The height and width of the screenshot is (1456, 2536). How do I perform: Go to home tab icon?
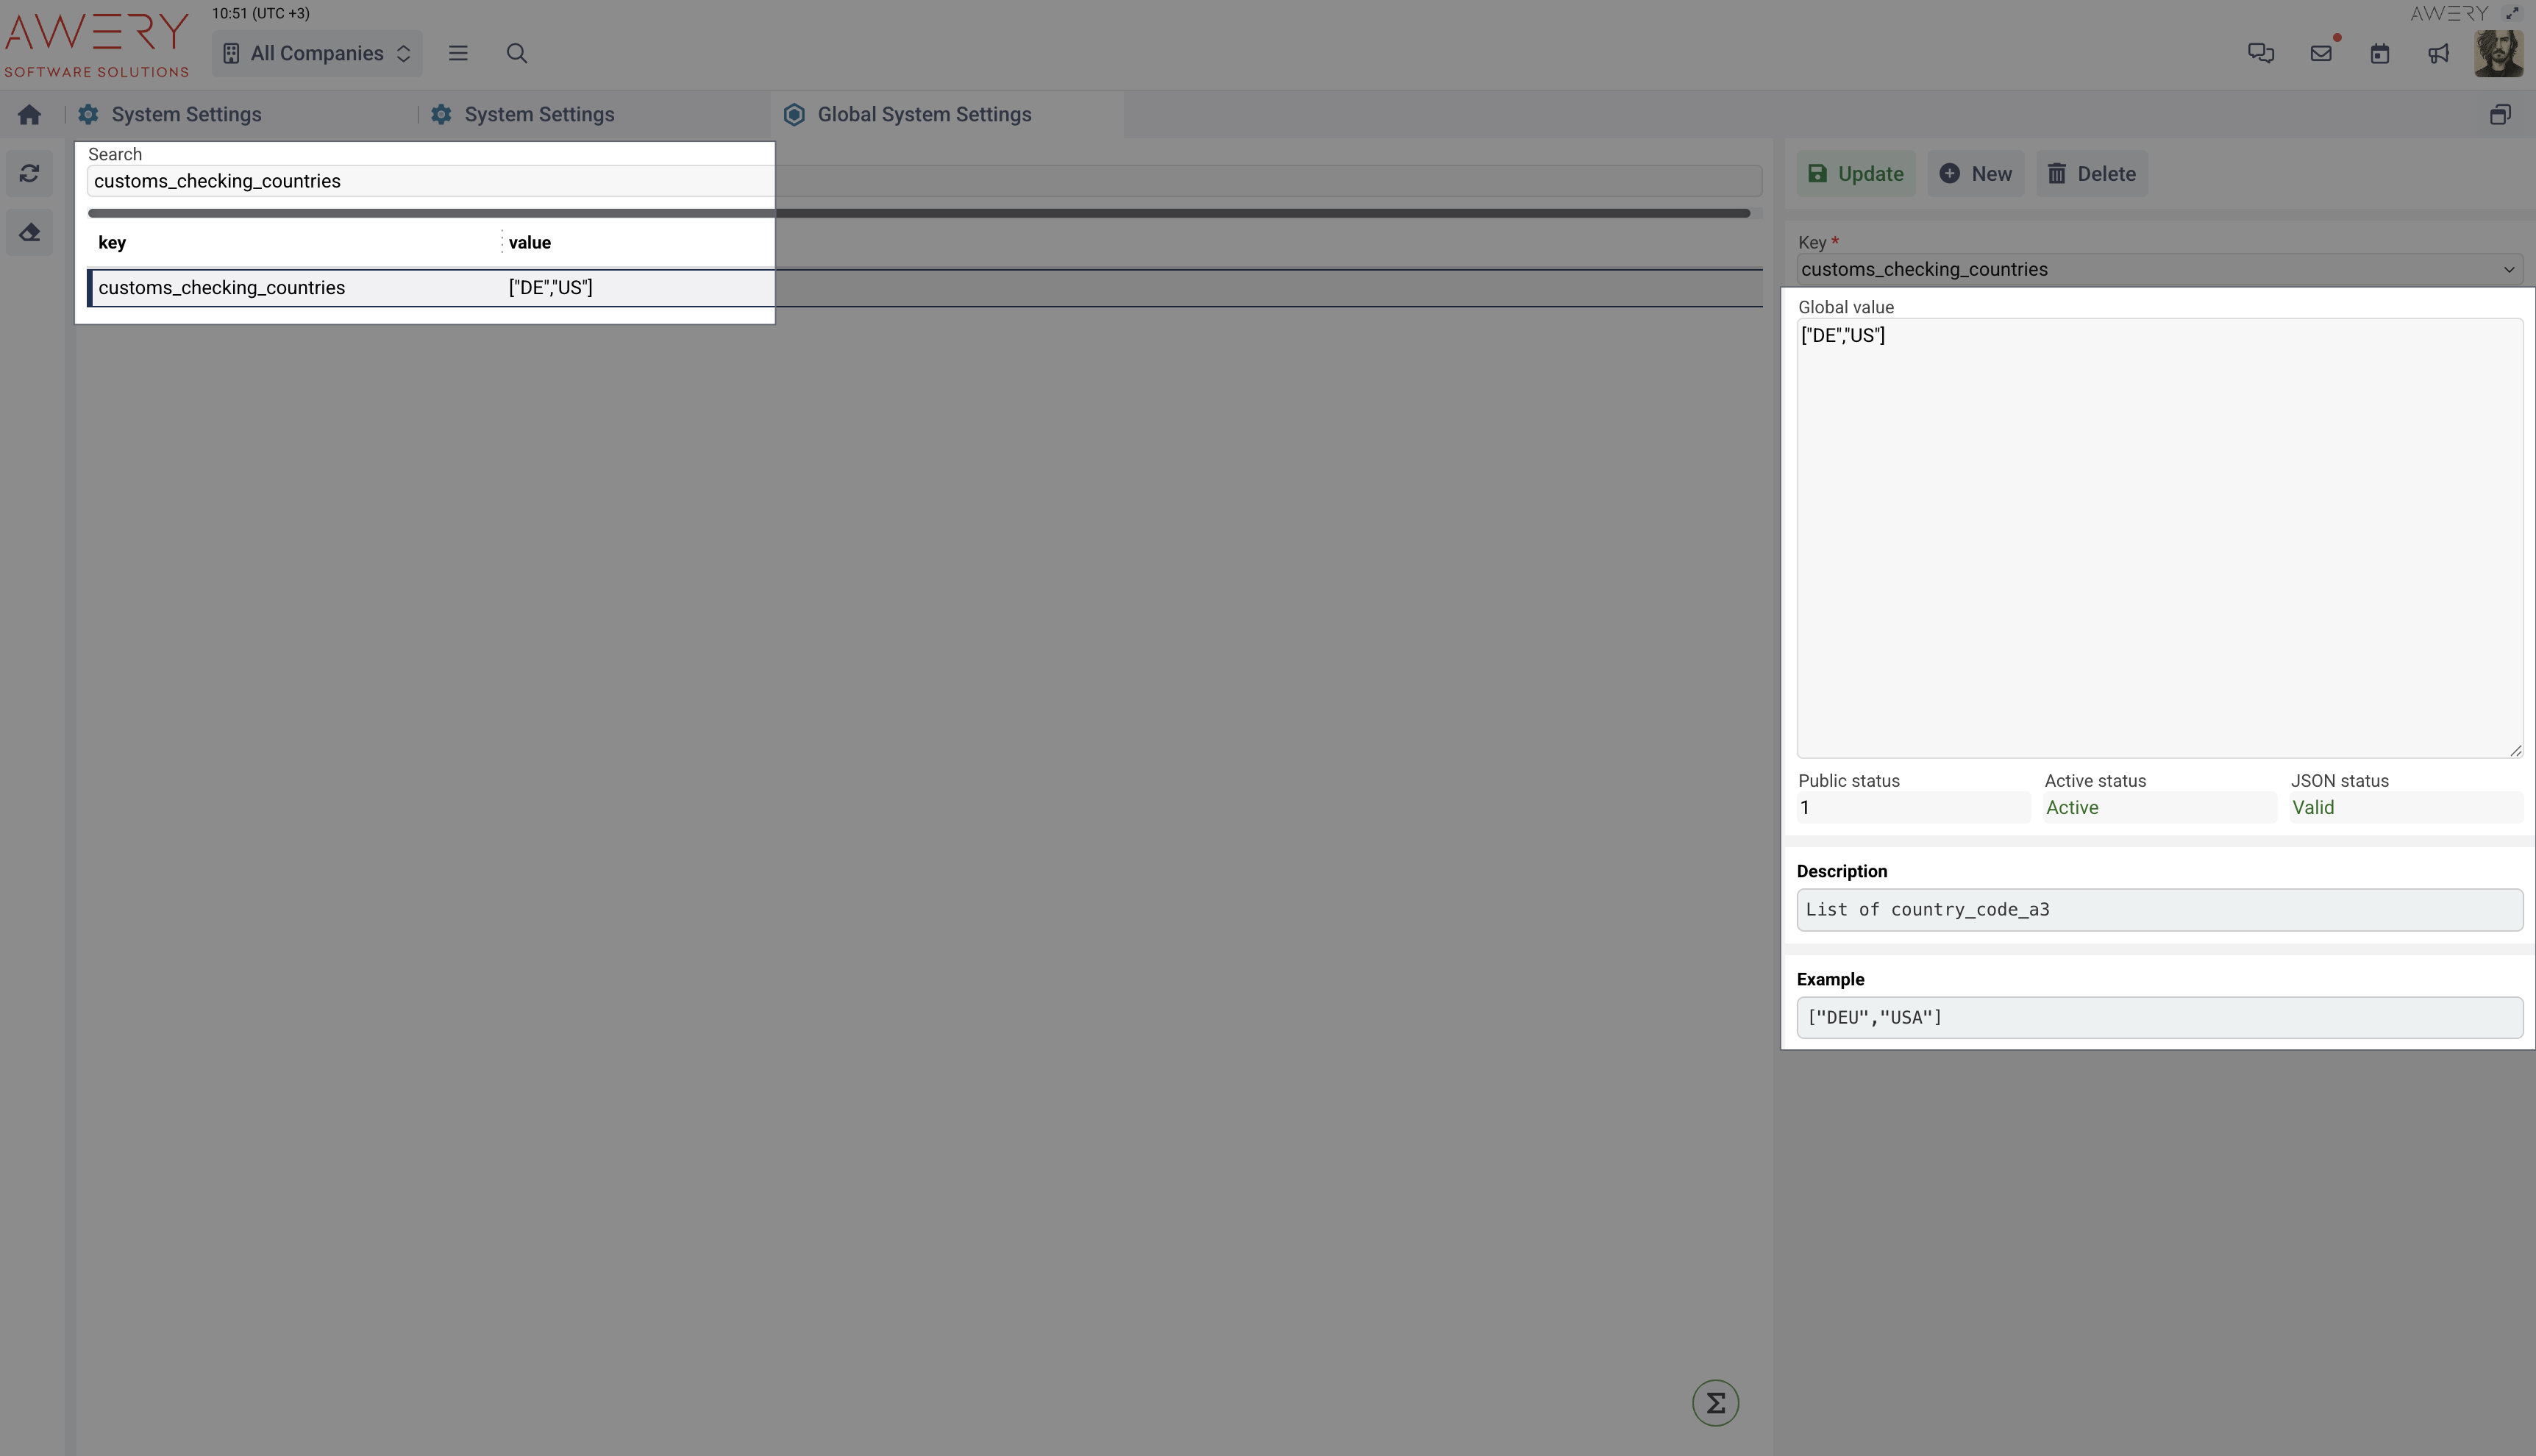point(29,115)
